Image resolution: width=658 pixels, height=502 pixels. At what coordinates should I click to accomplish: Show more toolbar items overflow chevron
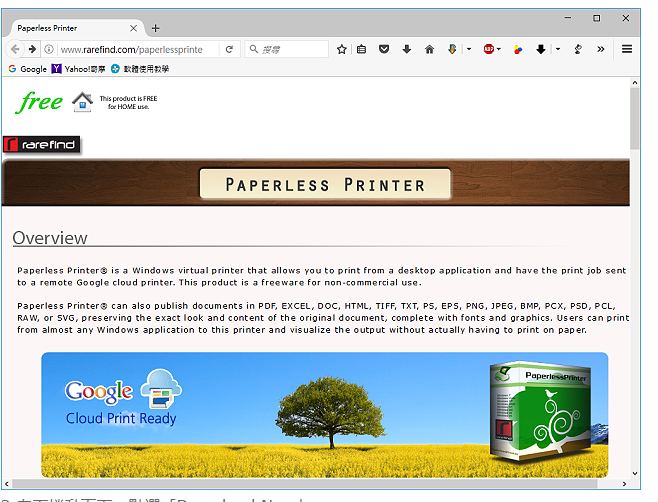point(601,49)
